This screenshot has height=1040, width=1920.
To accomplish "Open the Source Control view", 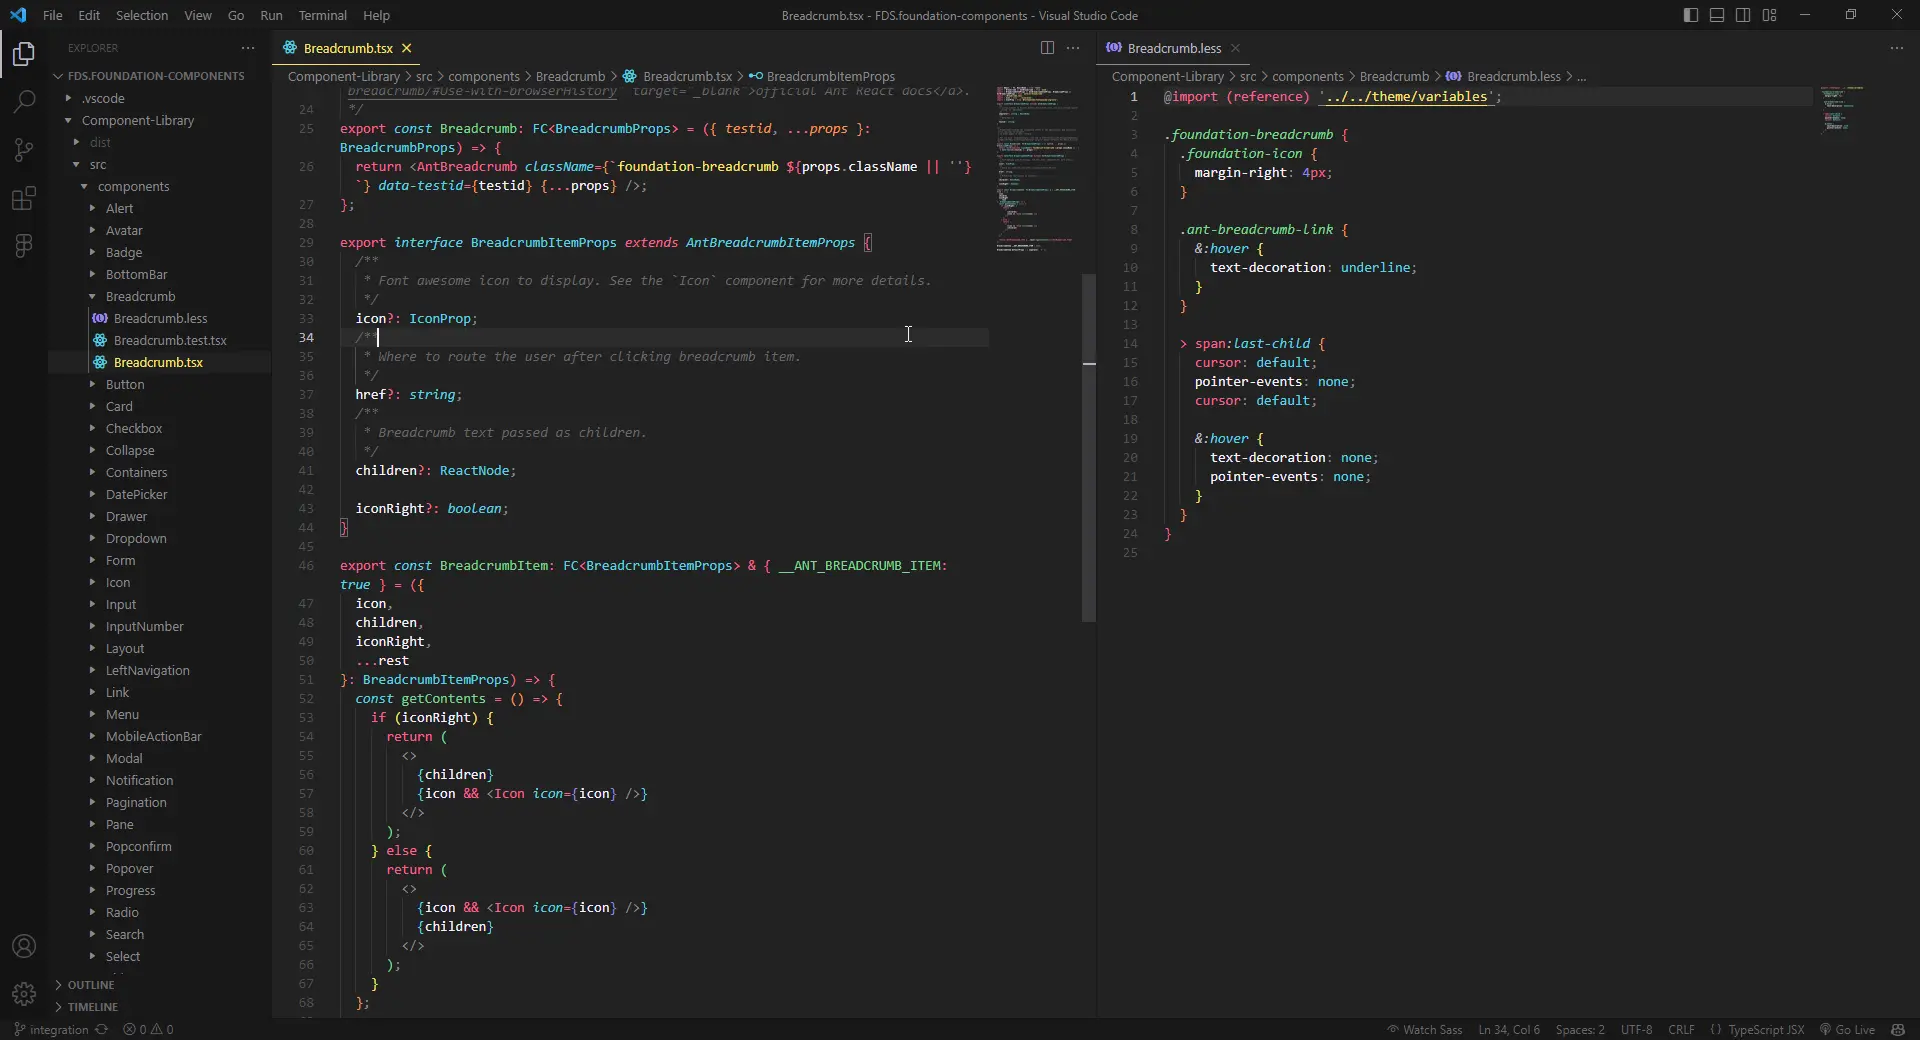I will [24, 150].
